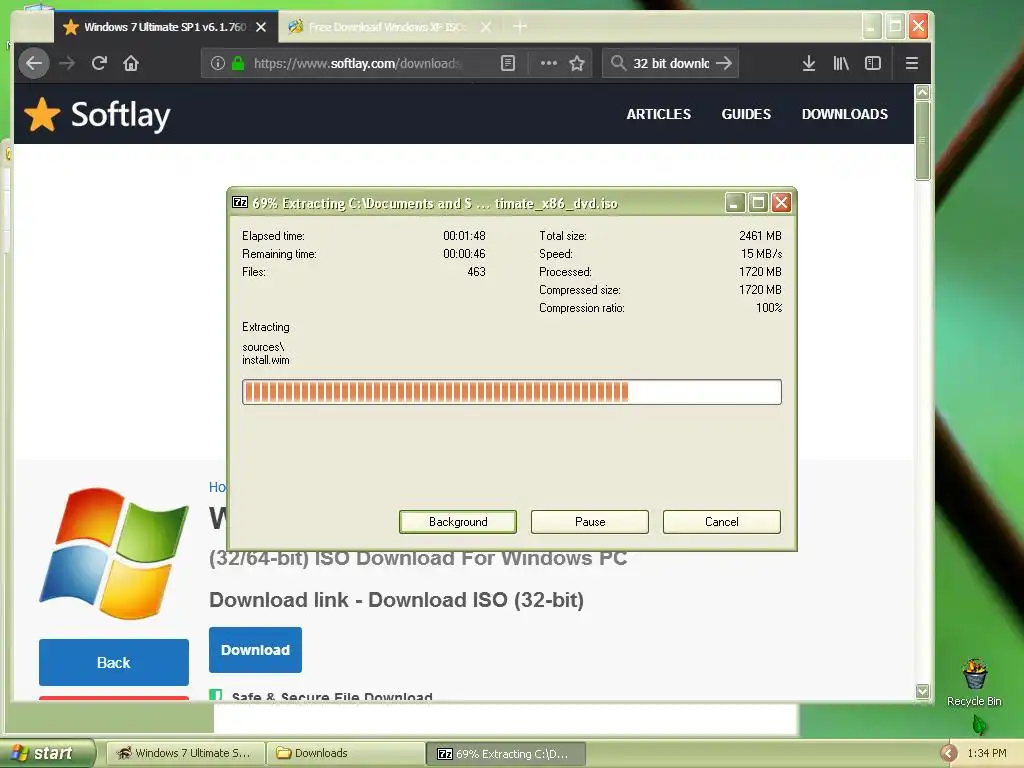Close the Windows 7 Ultimate SP1 tab
Screen dimensions: 1024x768
(261, 27)
